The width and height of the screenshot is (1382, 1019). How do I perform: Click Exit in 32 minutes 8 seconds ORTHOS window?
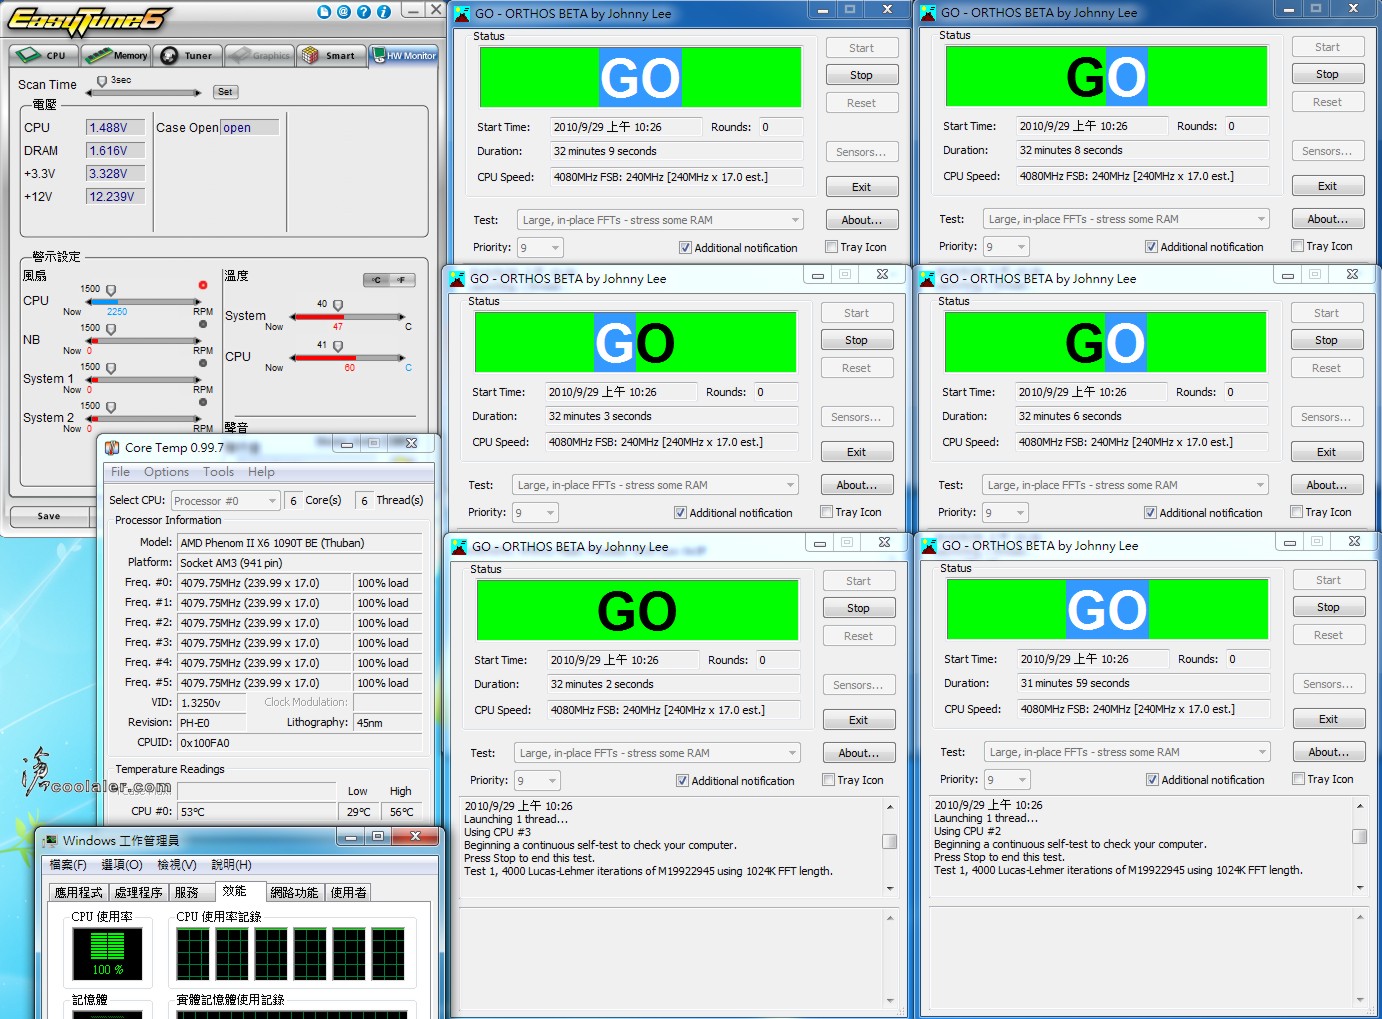tap(1327, 186)
